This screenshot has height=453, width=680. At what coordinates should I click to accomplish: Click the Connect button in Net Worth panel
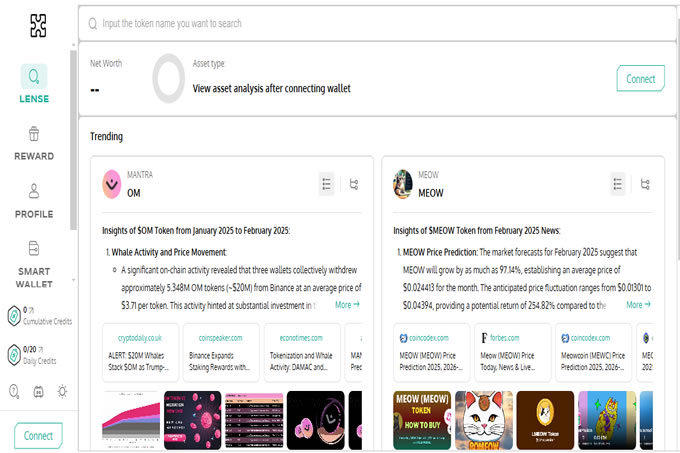tap(640, 78)
